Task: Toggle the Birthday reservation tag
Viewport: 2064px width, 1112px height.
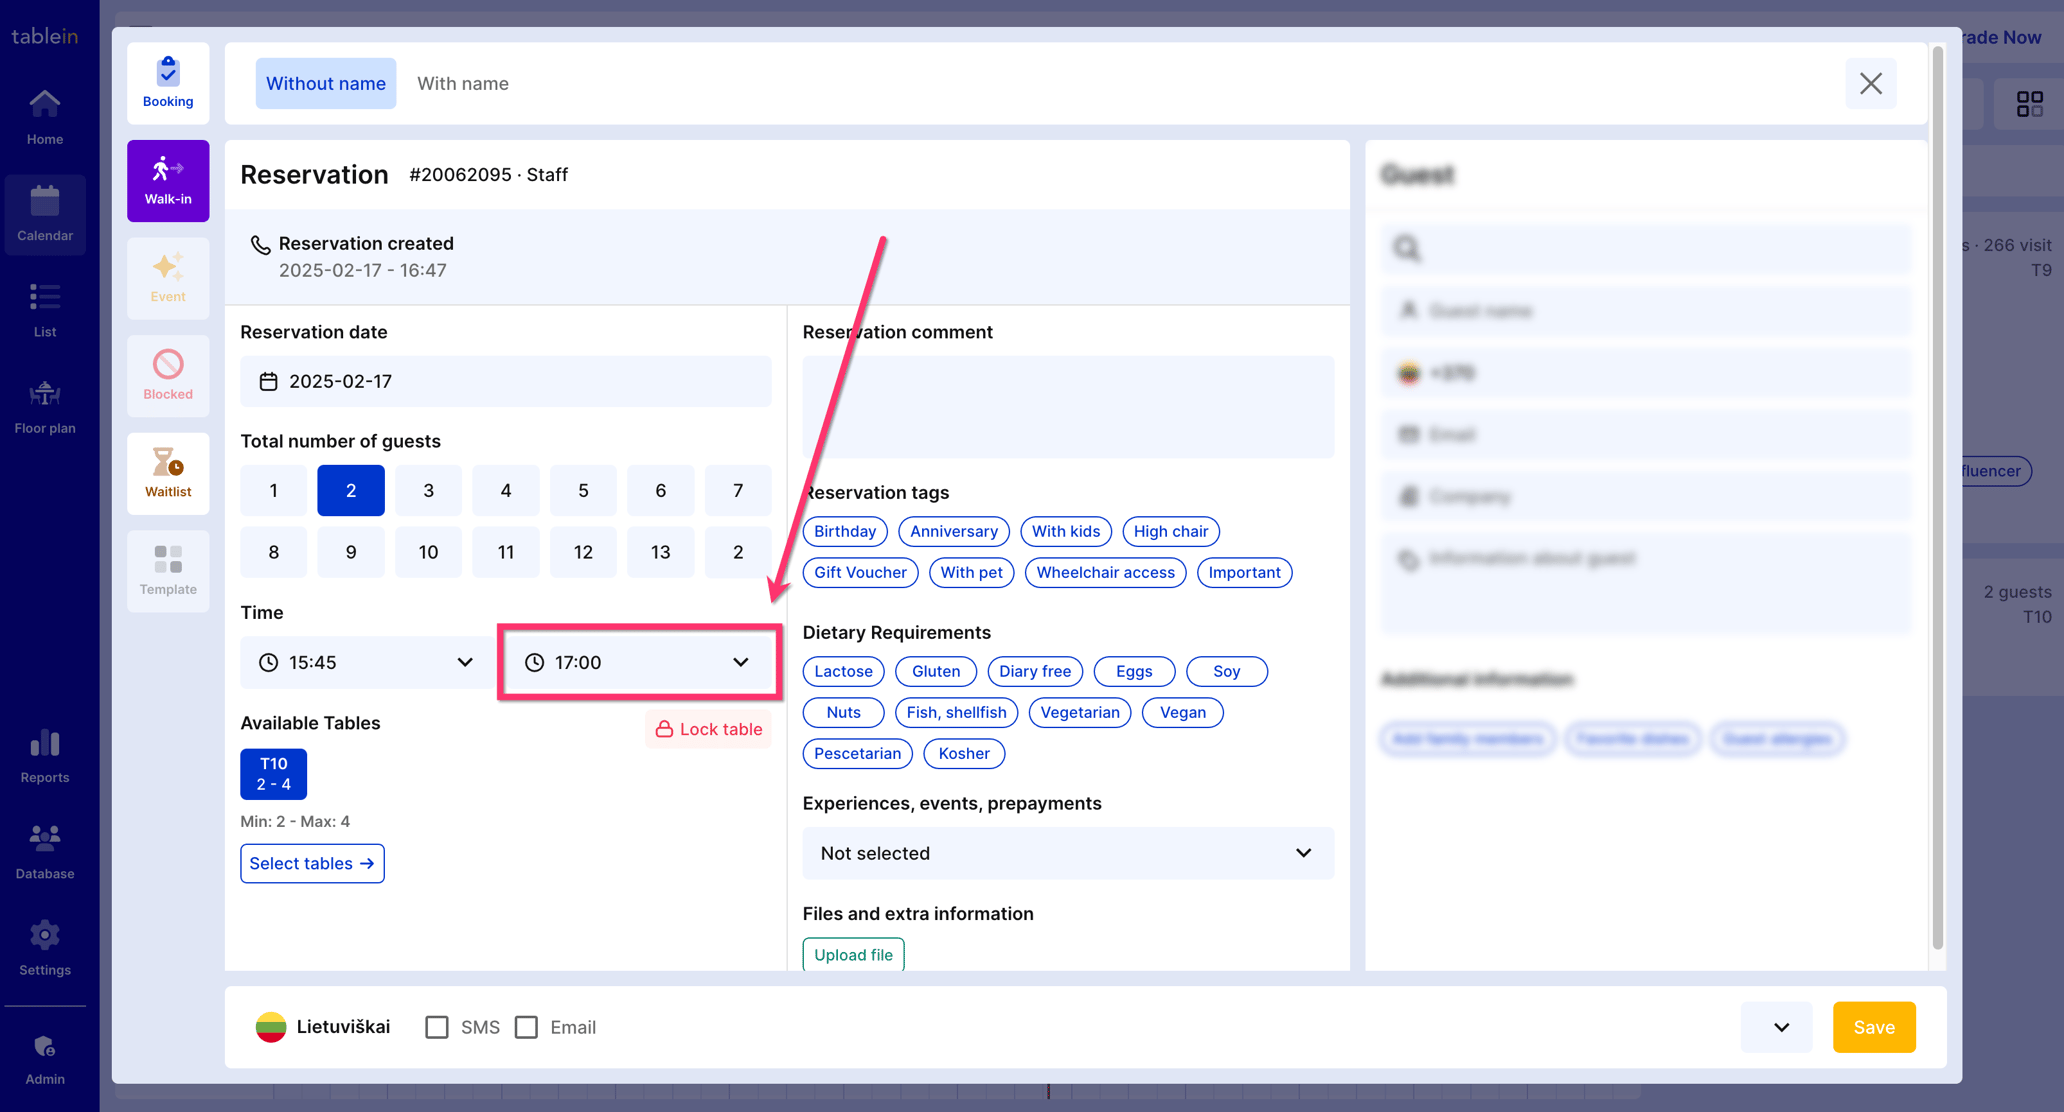Action: 844,531
